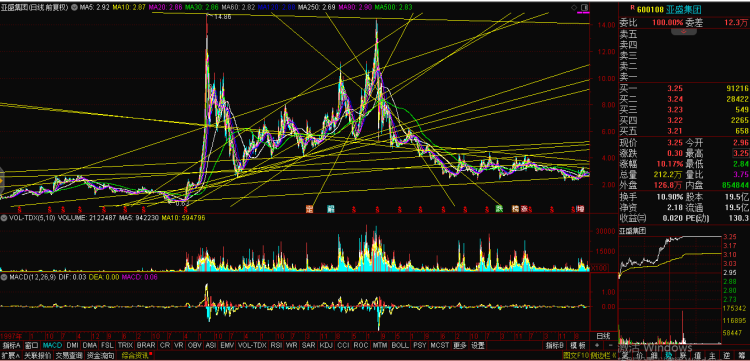The height and width of the screenshot is (361, 750).
Task: Open 综合资讯 news link
Action: [x=134, y=355]
